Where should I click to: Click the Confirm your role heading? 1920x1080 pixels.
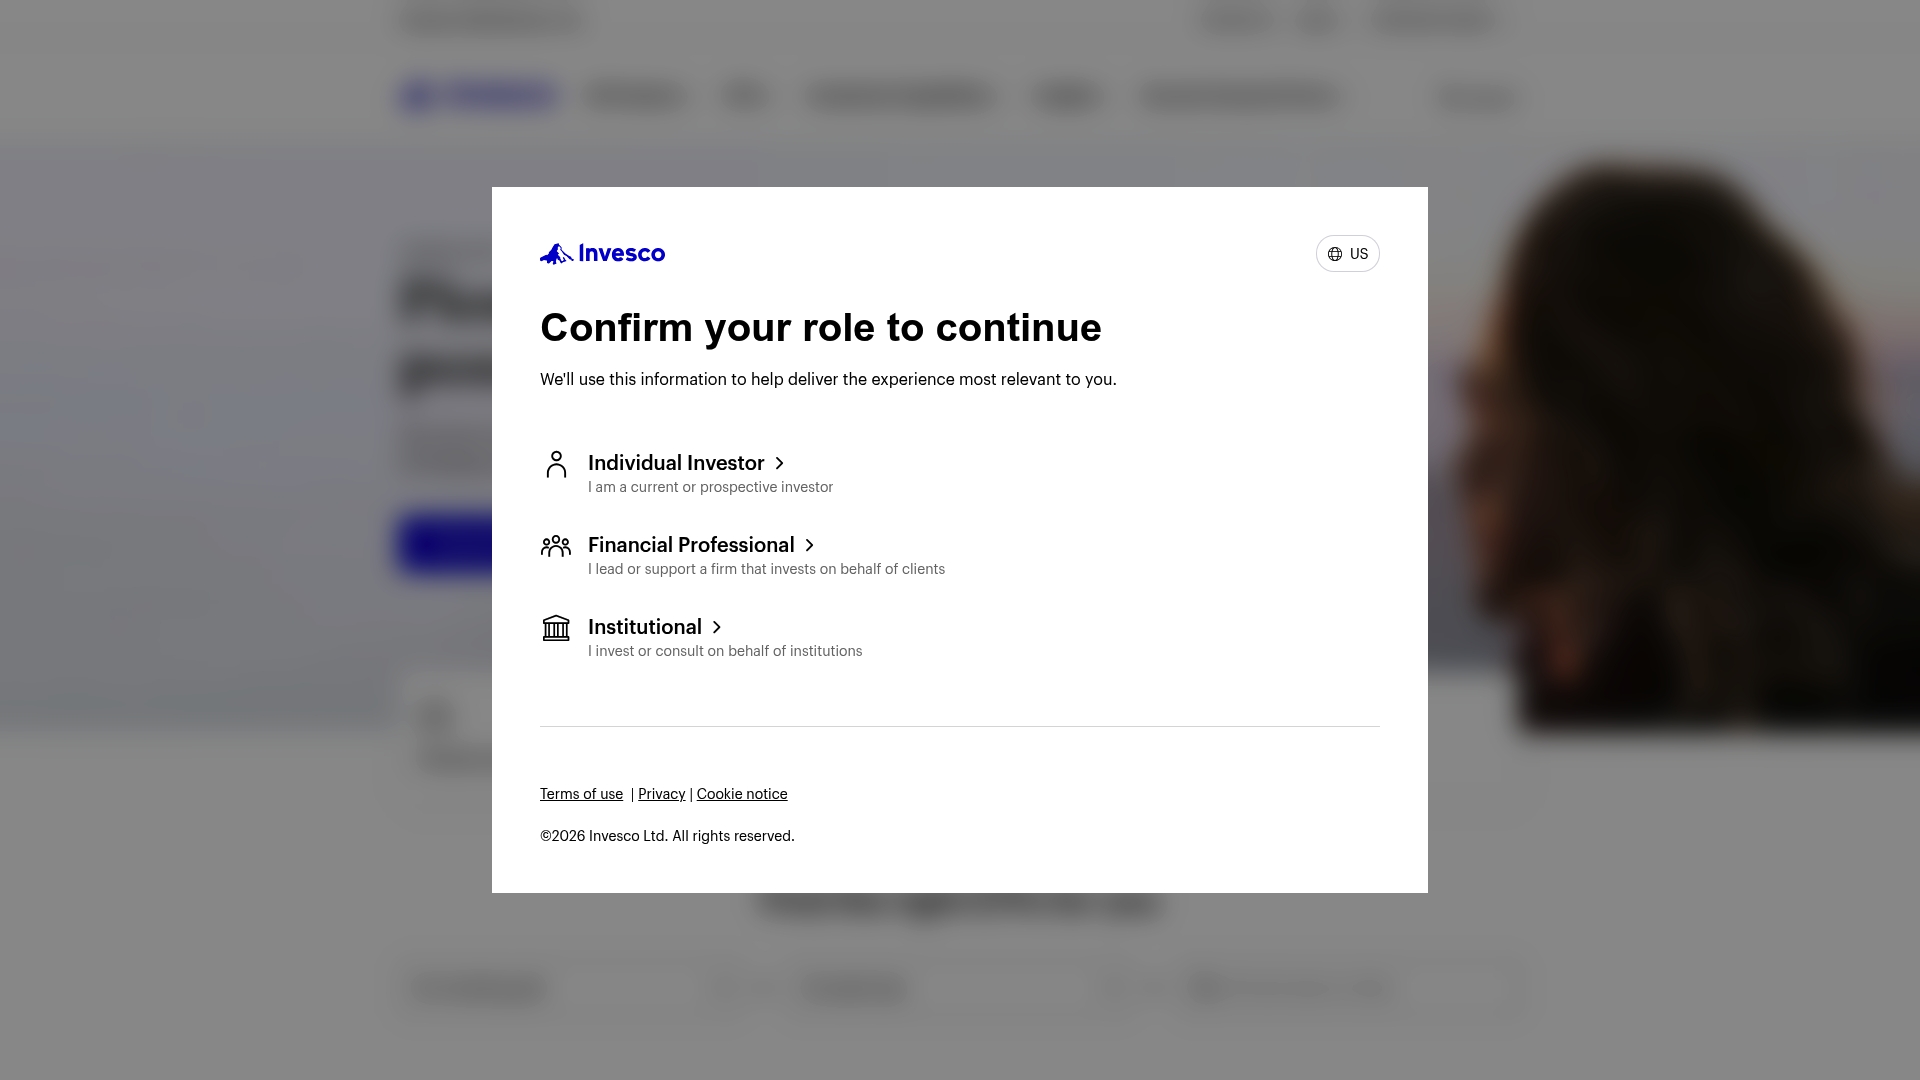[x=821, y=327]
